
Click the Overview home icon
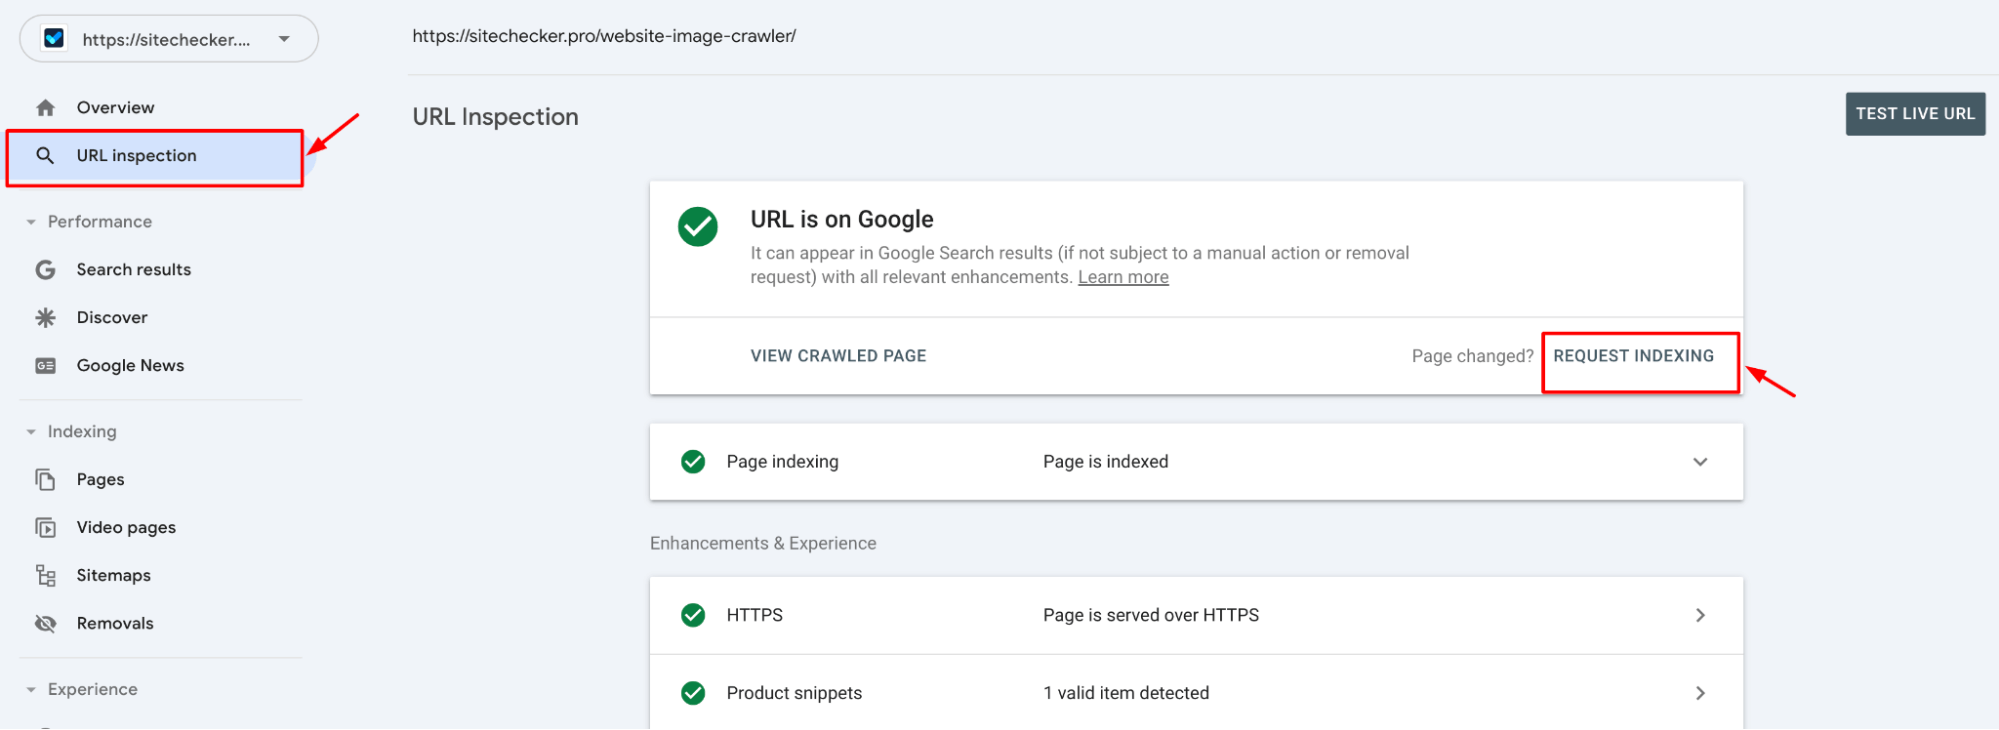click(x=45, y=107)
